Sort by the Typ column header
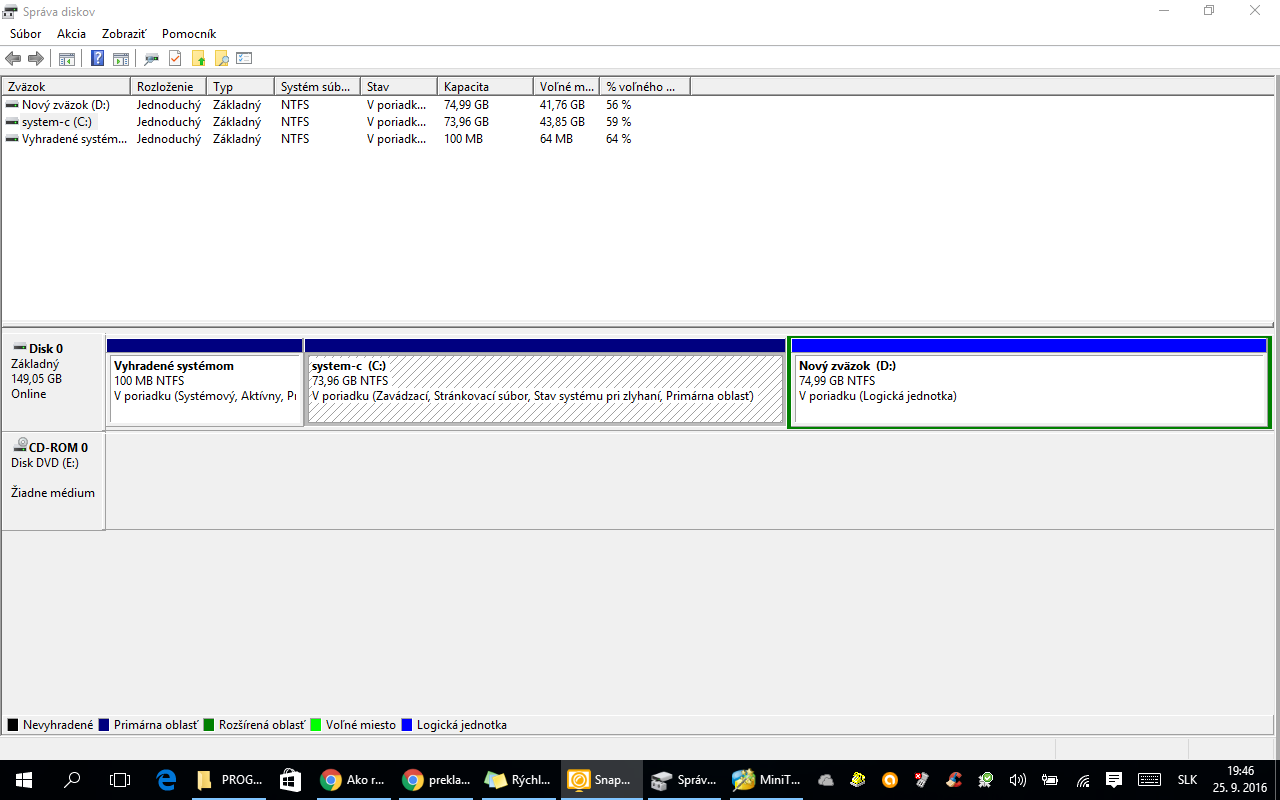1280x800 pixels. (241, 87)
